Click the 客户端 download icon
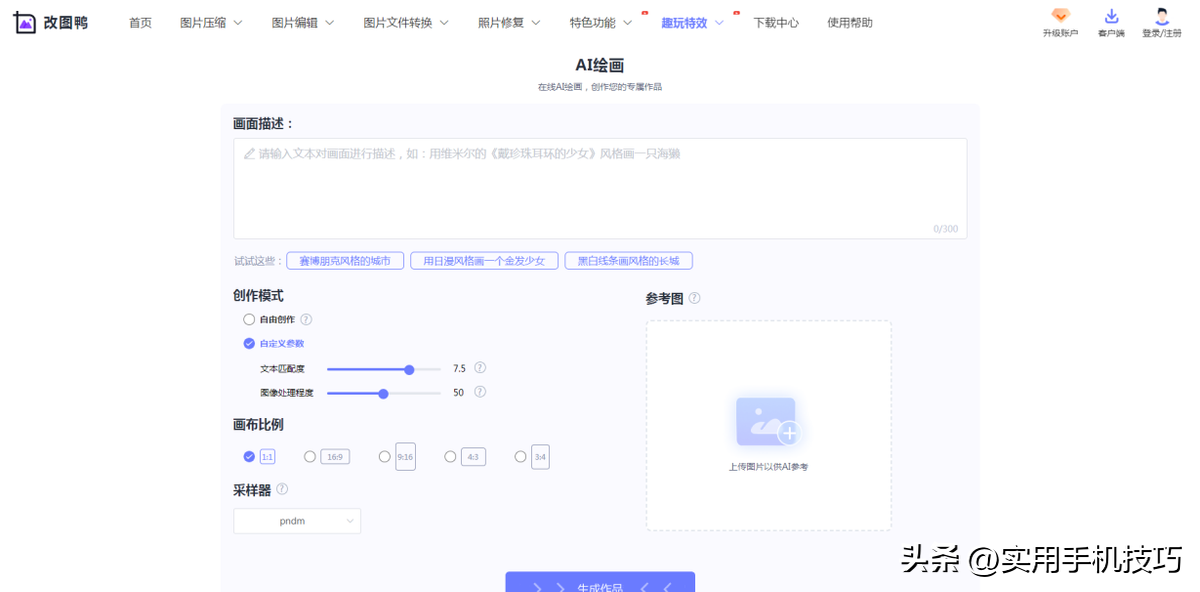 (x=1111, y=15)
